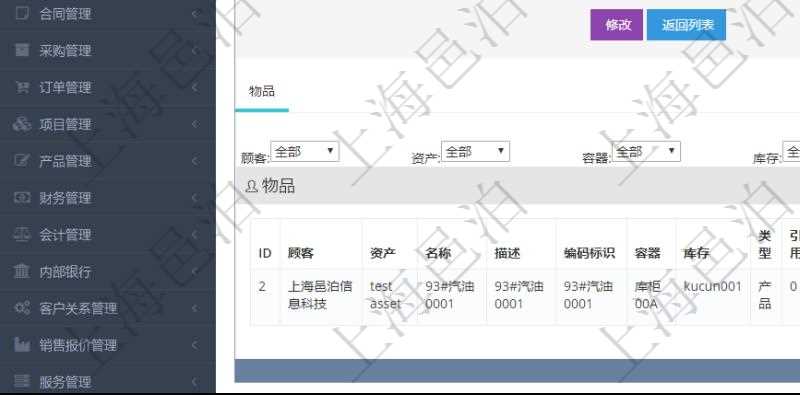This screenshot has height=395, width=800.
Task: Open the 资产 filter dropdown
Action: click(475, 152)
